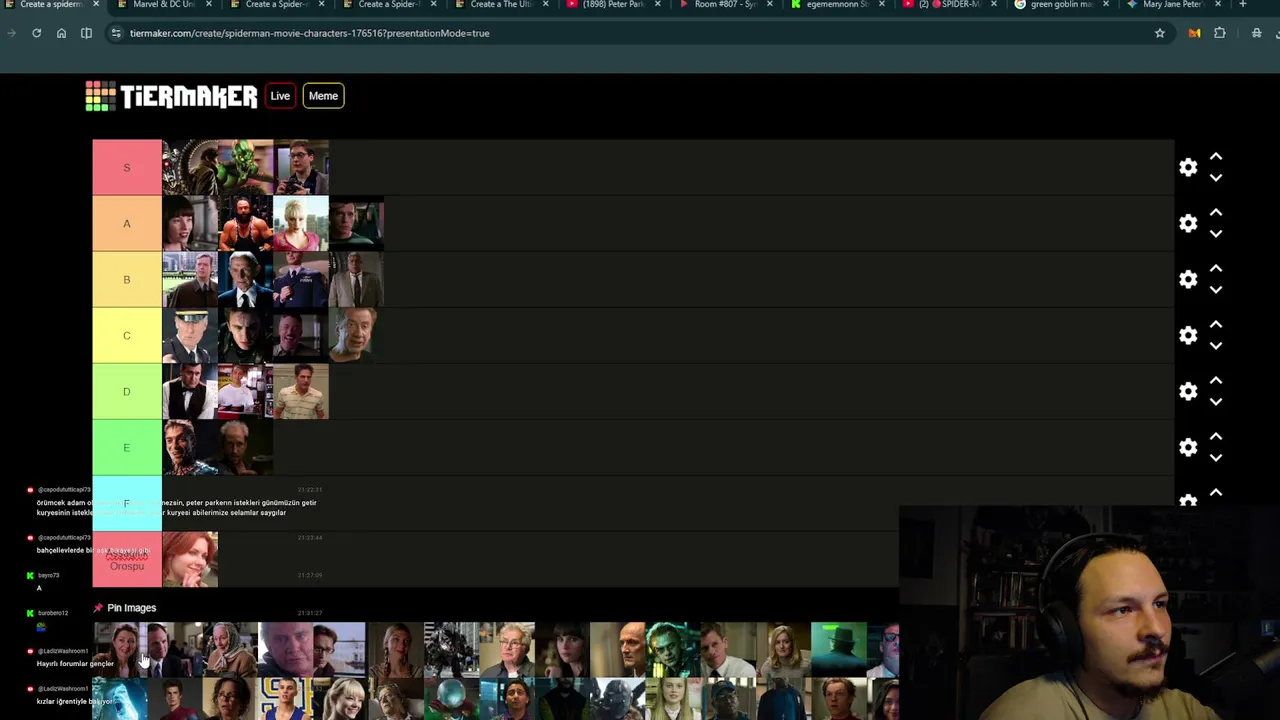Click the pin icon beside Pin Images

tap(98, 608)
